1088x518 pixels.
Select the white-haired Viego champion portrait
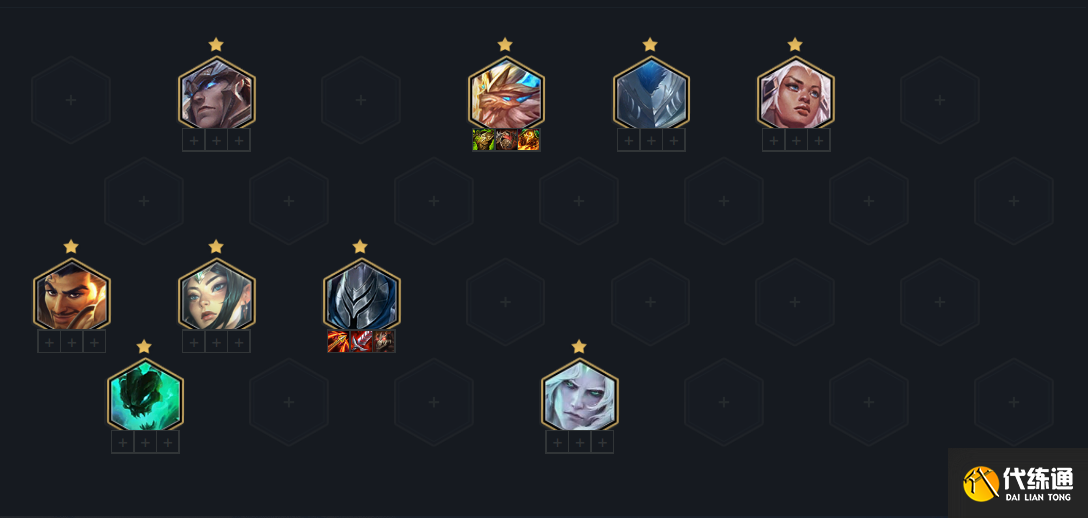pos(579,395)
